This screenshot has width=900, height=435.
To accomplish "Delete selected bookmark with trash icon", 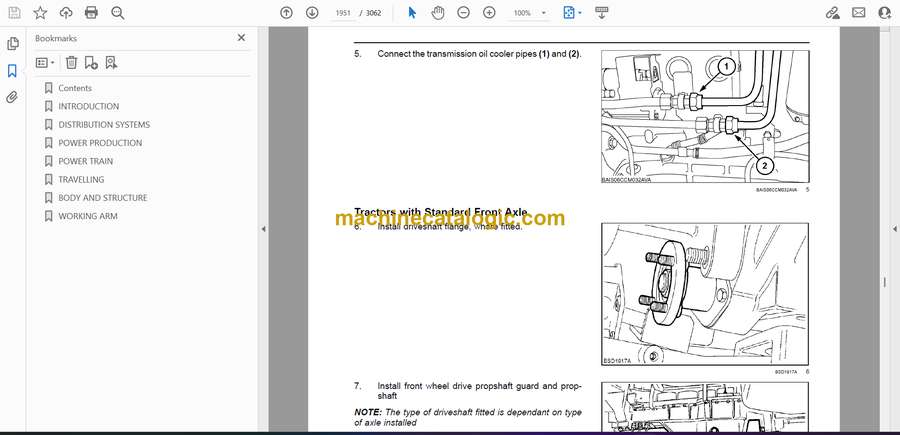I will coord(71,62).
